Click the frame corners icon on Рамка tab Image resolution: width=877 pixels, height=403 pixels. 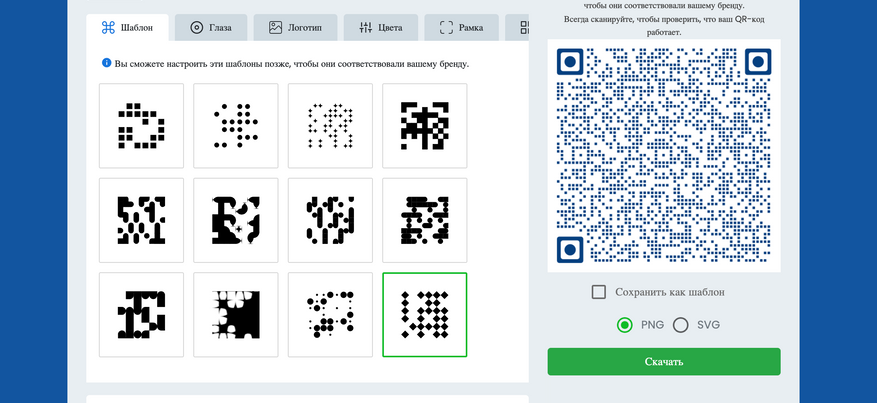pyautogui.click(x=446, y=28)
